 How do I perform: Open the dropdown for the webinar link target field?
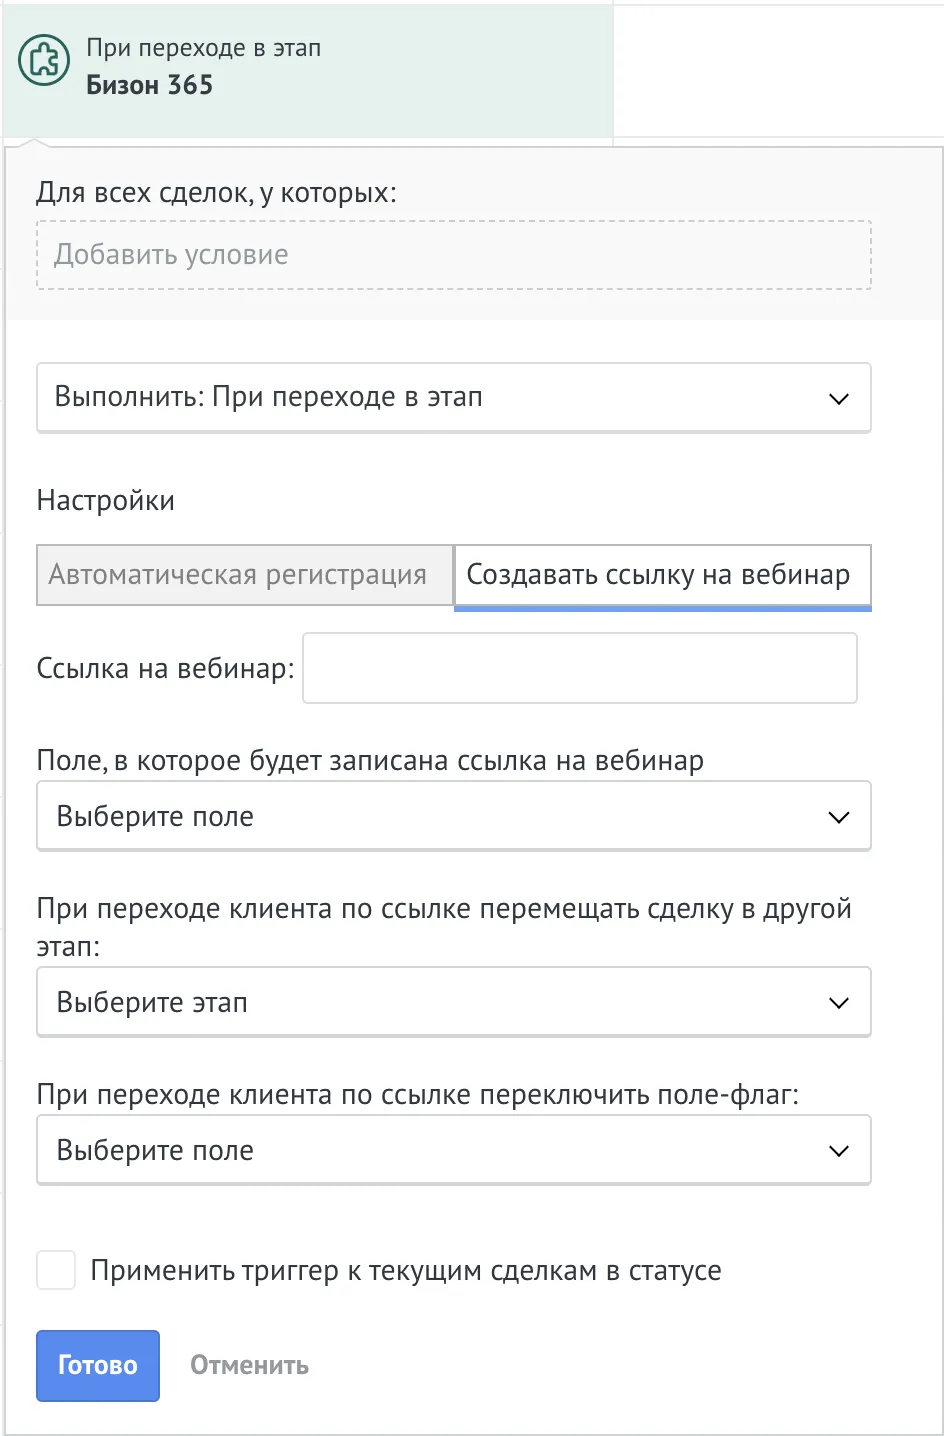(454, 817)
